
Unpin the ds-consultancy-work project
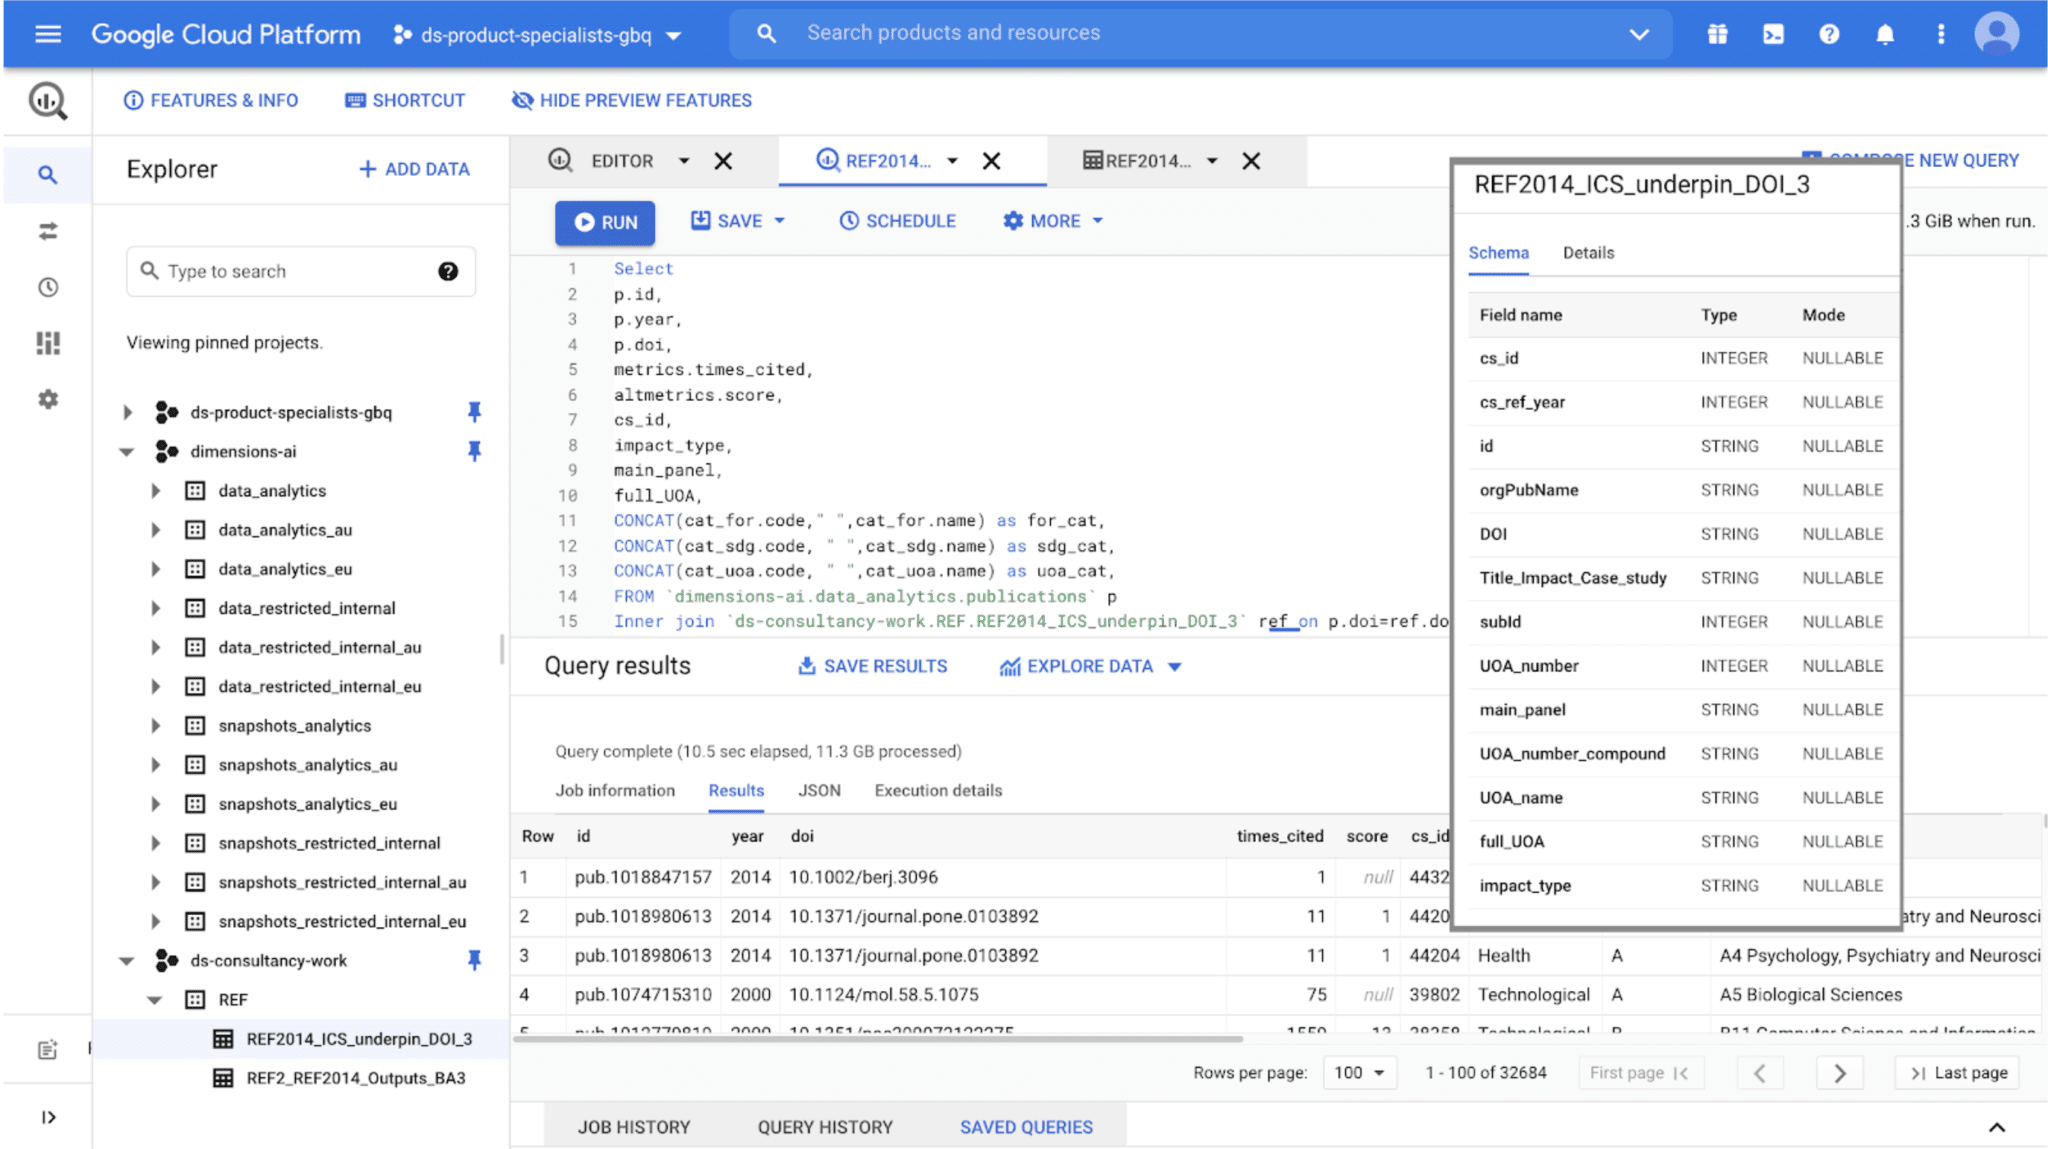click(x=474, y=960)
